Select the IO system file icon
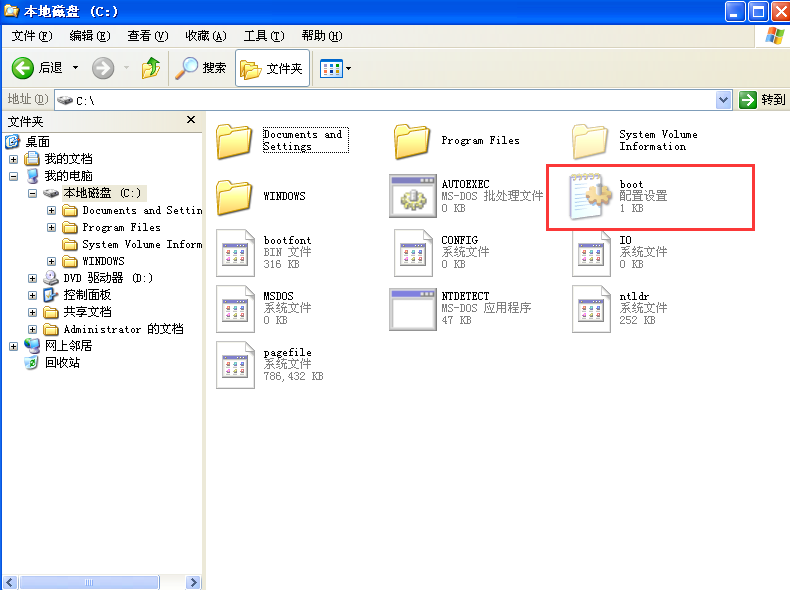The height and width of the screenshot is (590, 790). (x=591, y=253)
